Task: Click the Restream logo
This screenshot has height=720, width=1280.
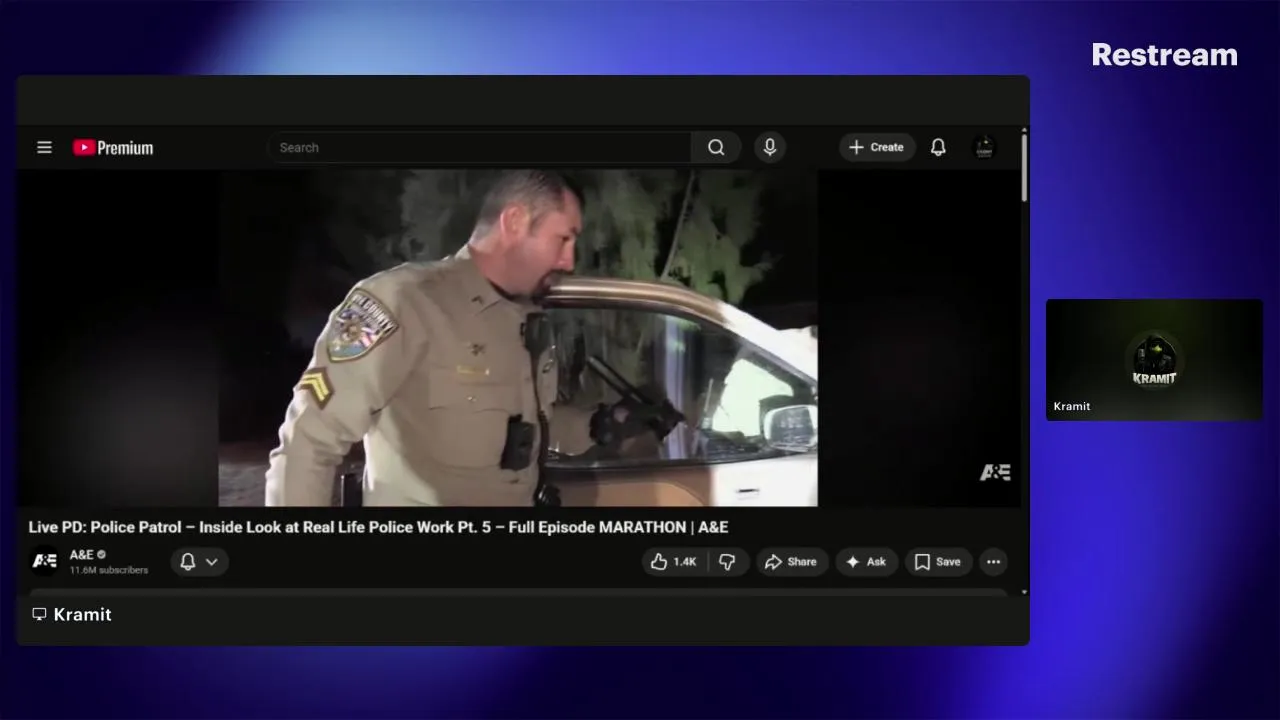Action: [1164, 55]
